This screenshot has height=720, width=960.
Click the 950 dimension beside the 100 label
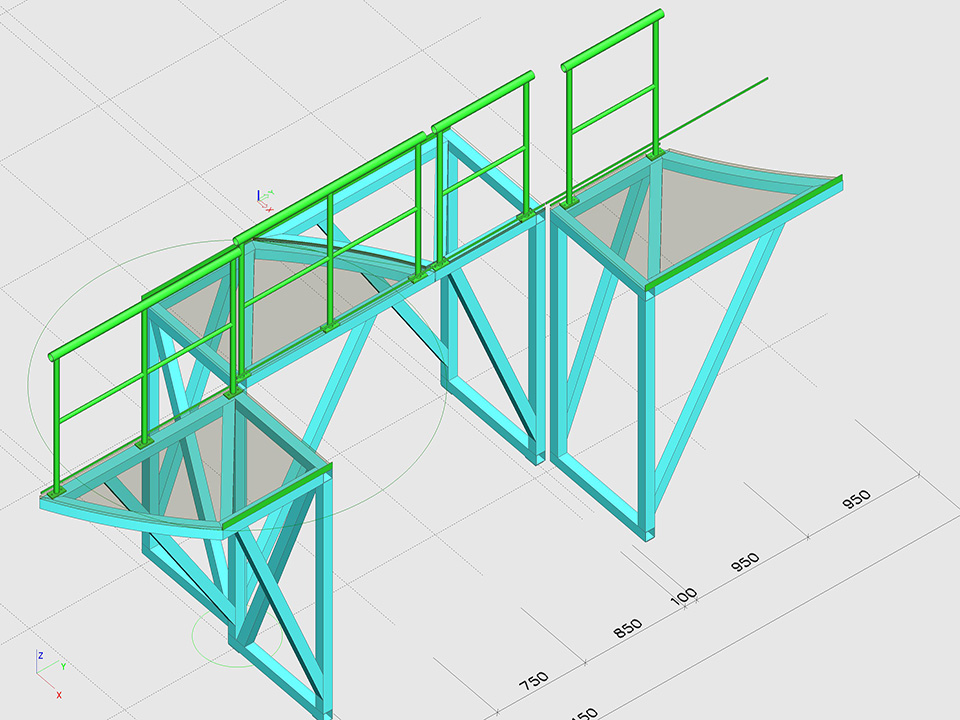[x=745, y=562]
